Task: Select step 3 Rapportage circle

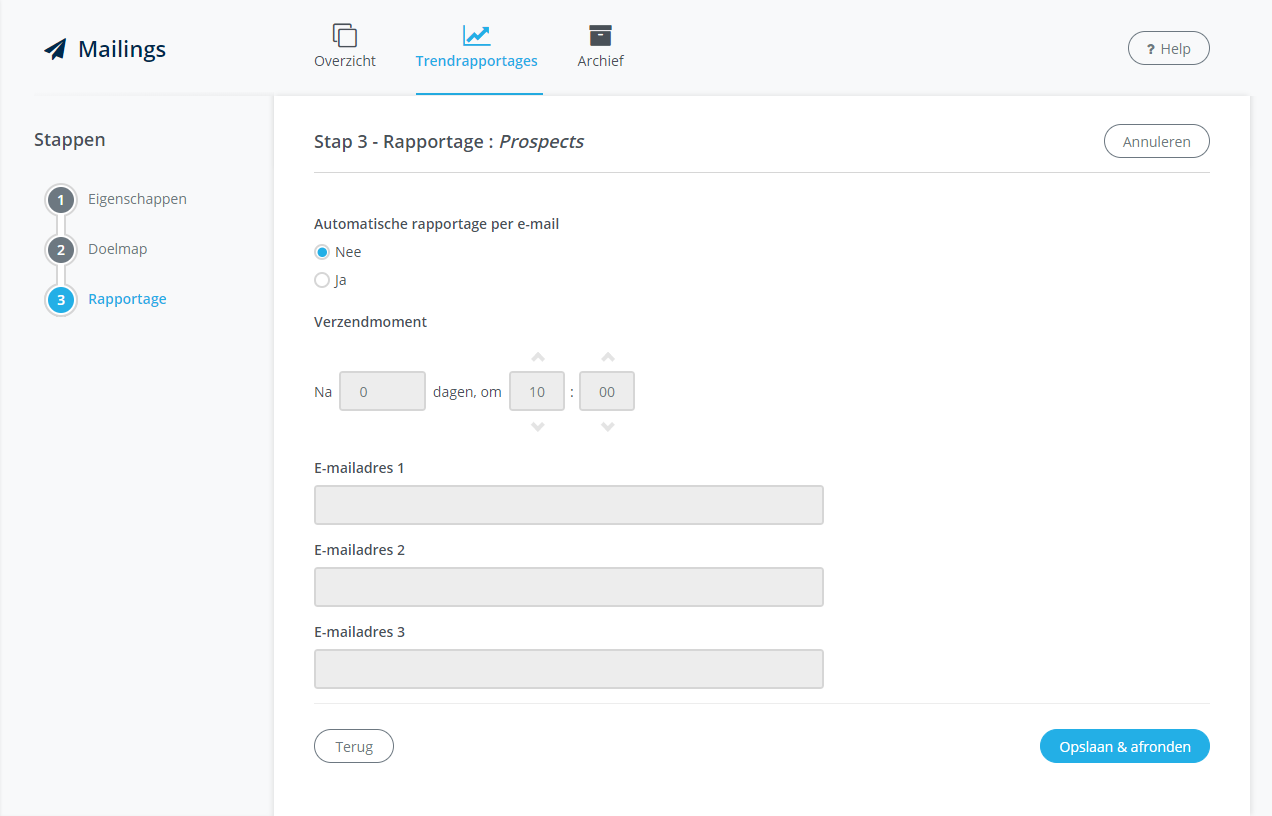Action: [60, 299]
